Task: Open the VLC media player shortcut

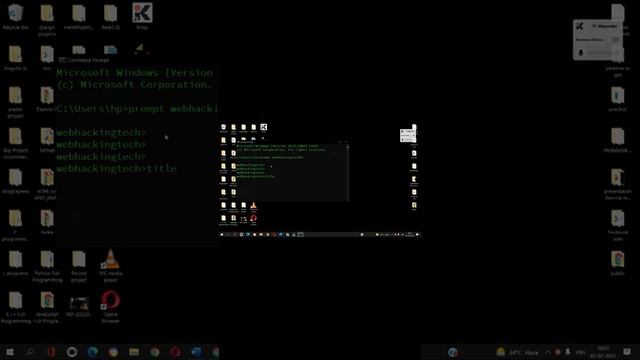Action: 110,265
